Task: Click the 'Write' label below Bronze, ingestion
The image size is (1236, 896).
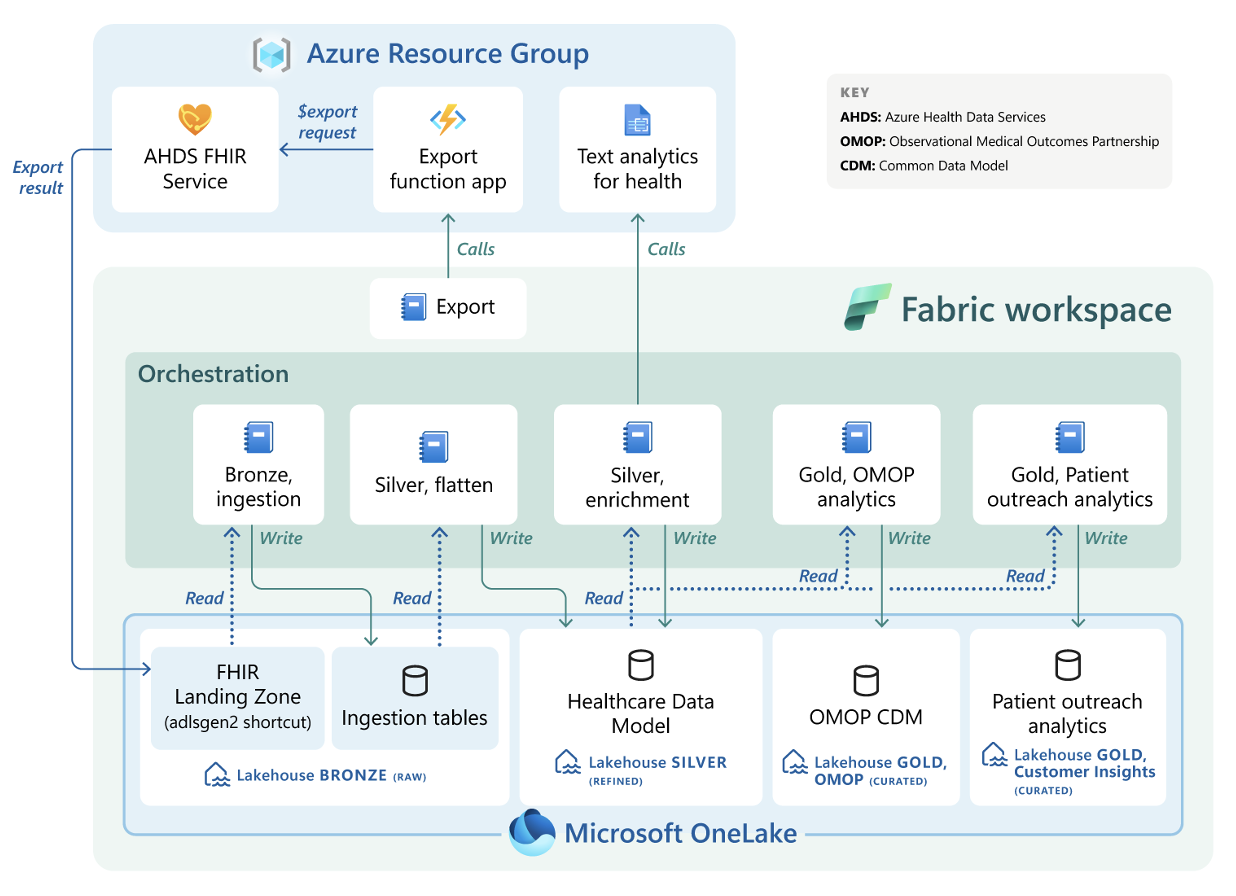Action: (281, 538)
